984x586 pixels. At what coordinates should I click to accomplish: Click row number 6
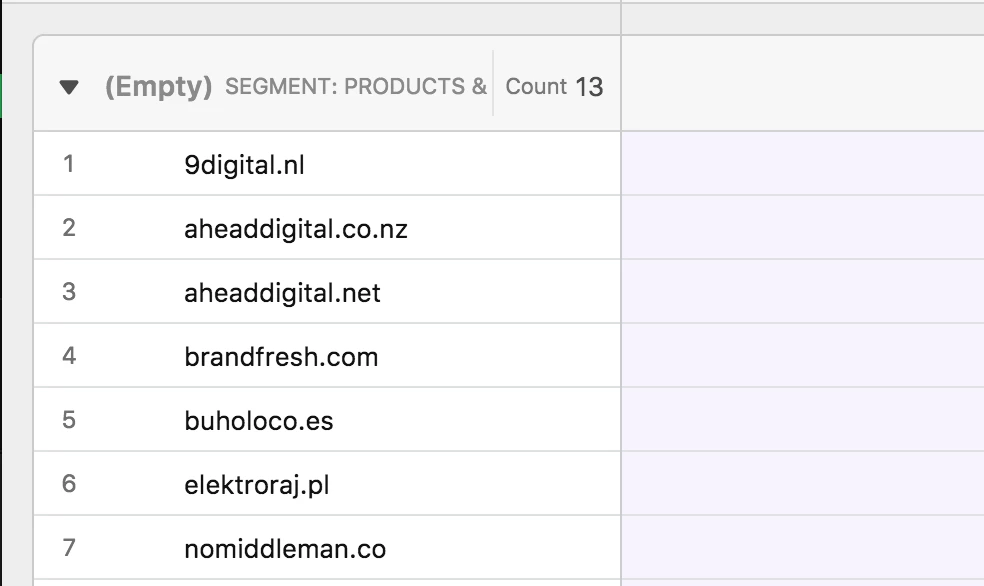[68, 484]
